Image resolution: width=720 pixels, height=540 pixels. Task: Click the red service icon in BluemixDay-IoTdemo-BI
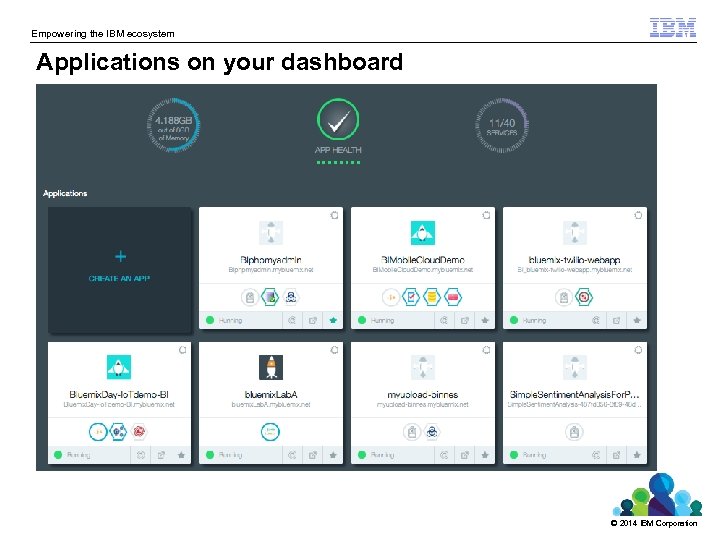coord(139,432)
